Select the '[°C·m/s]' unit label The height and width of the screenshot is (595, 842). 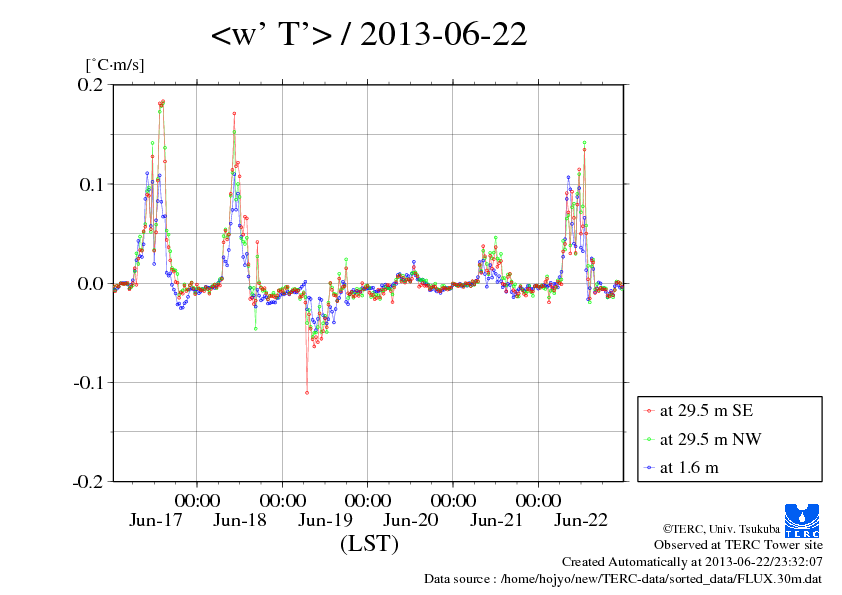115,65
